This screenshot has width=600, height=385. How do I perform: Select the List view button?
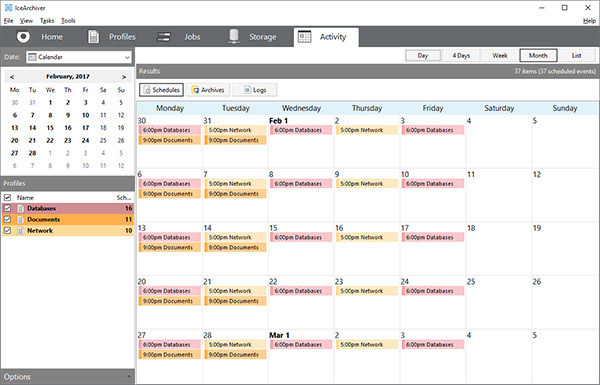tap(577, 55)
